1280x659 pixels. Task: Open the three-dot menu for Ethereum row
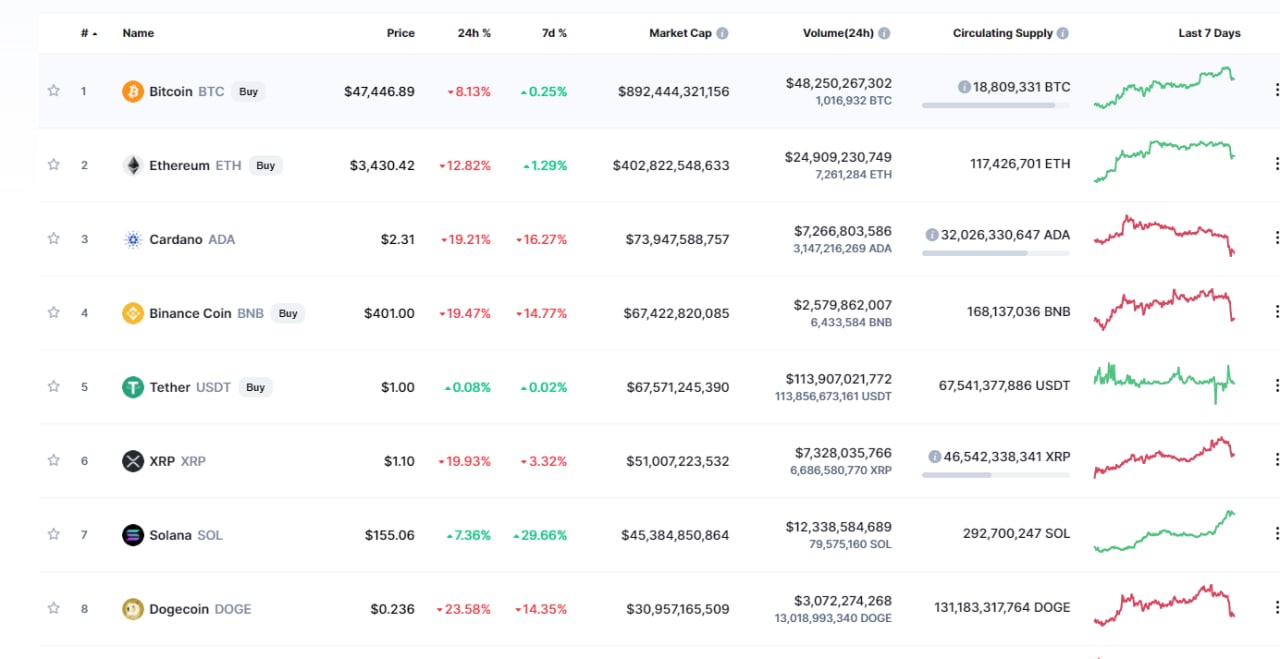pos(1276,164)
